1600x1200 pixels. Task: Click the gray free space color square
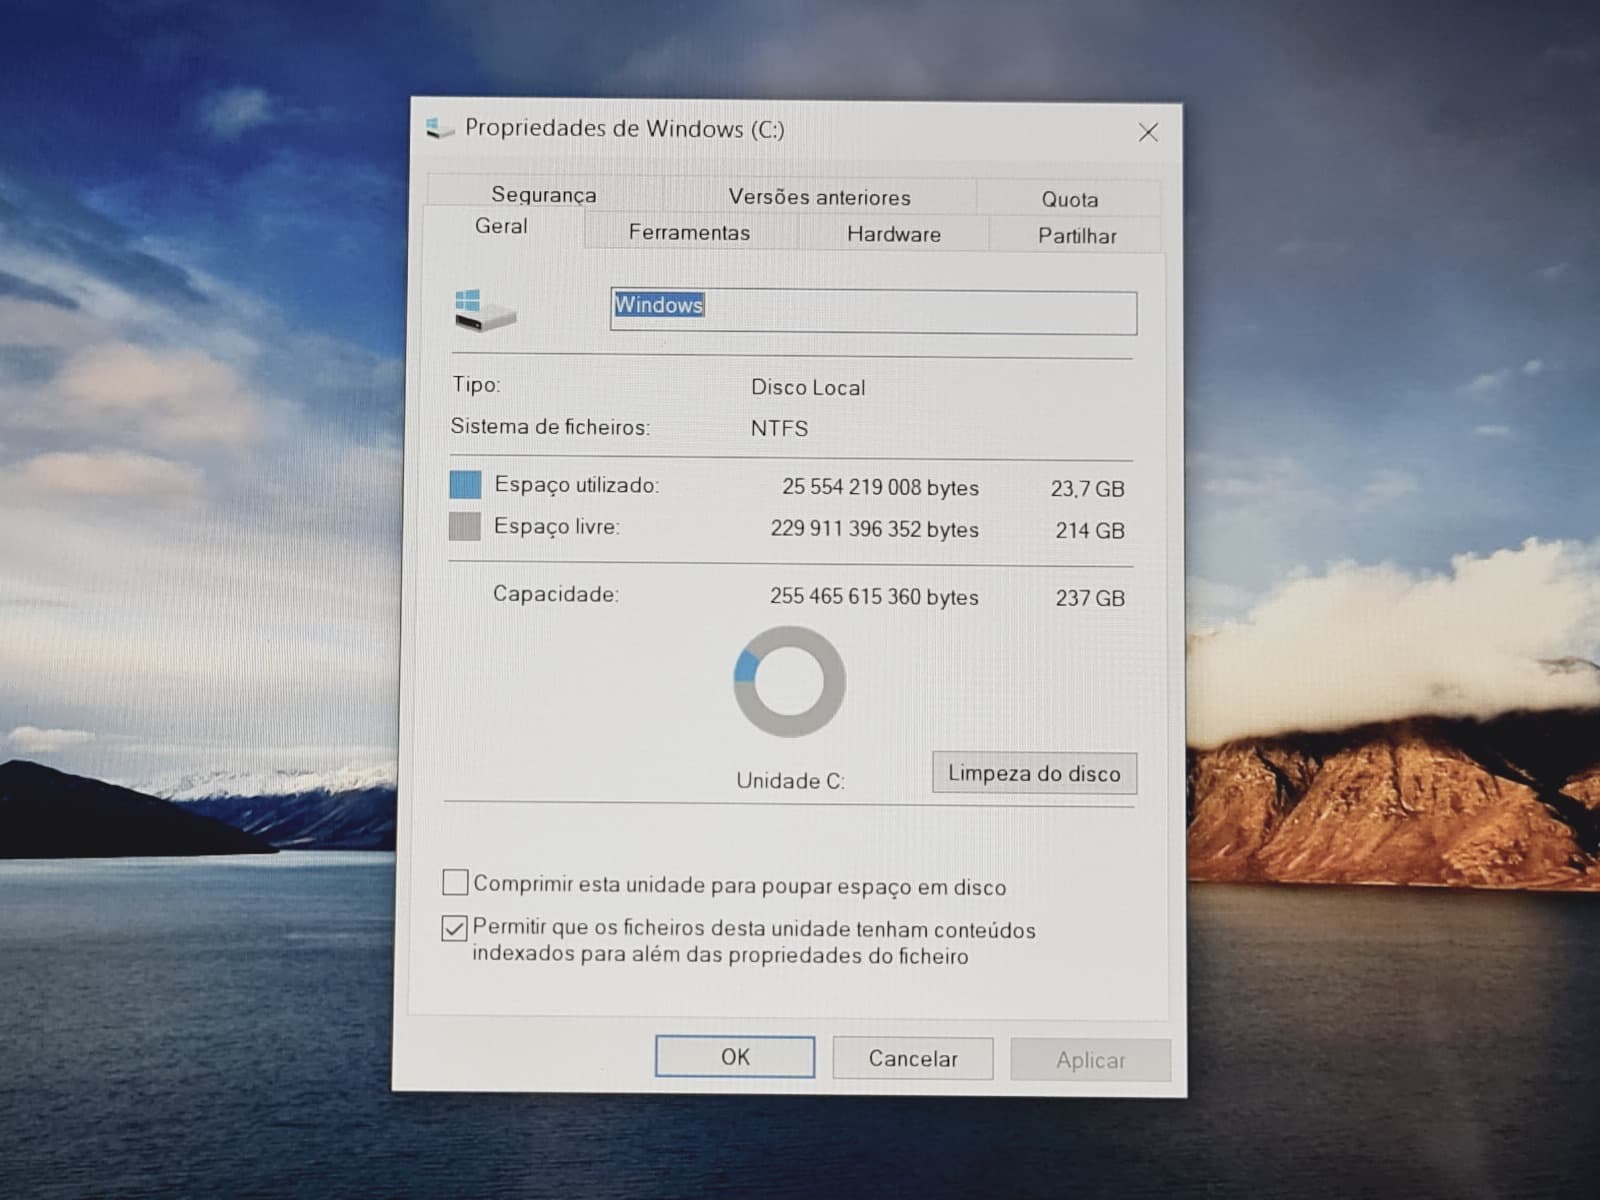[465, 526]
